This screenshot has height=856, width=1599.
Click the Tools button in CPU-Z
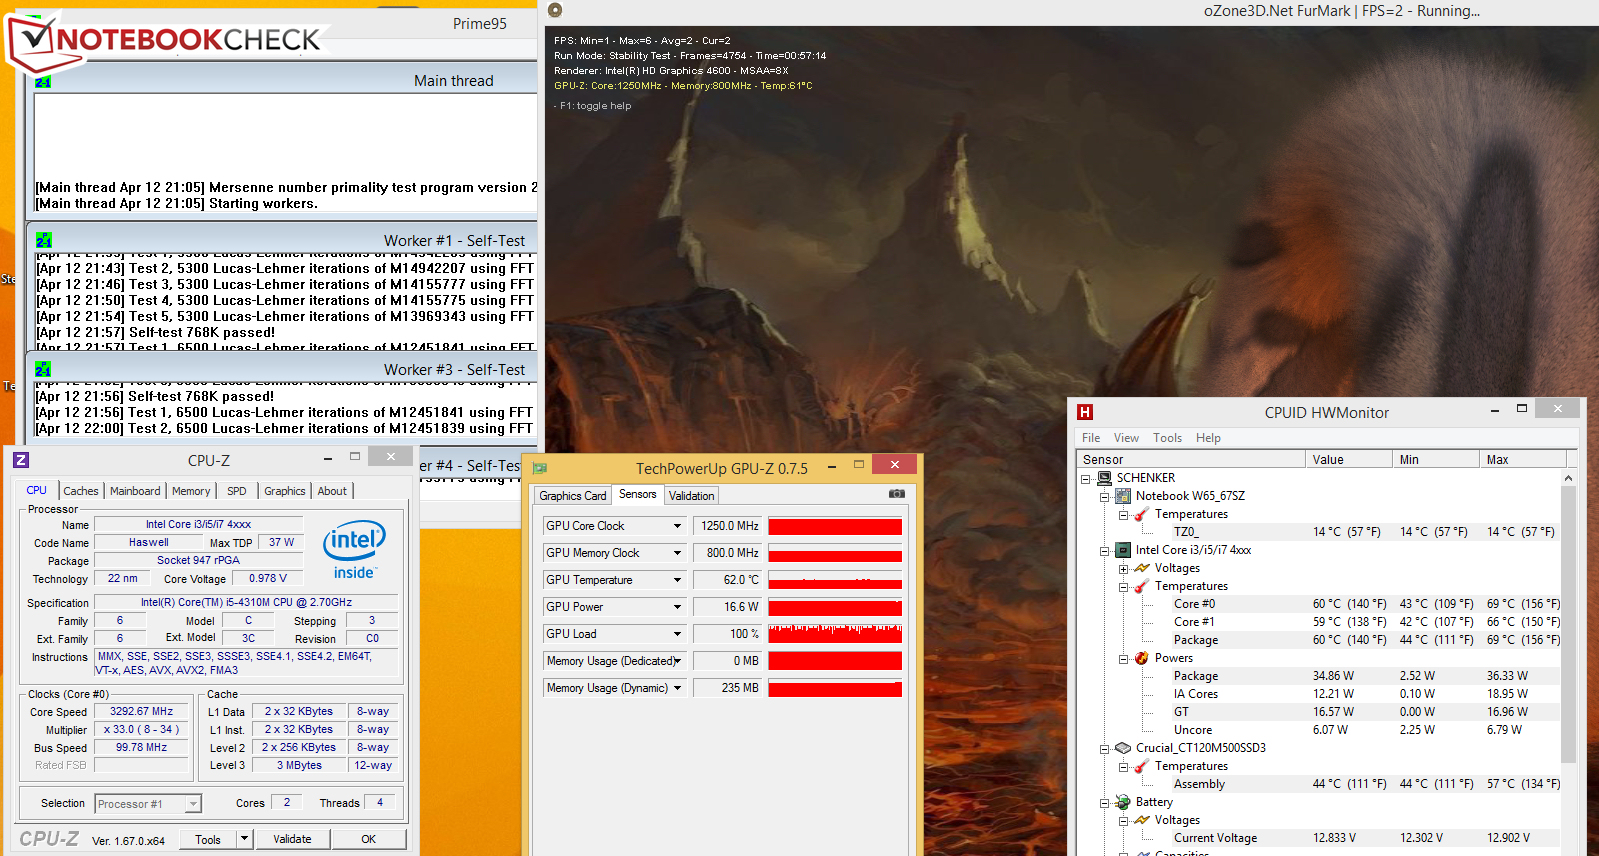pos(208,839)
